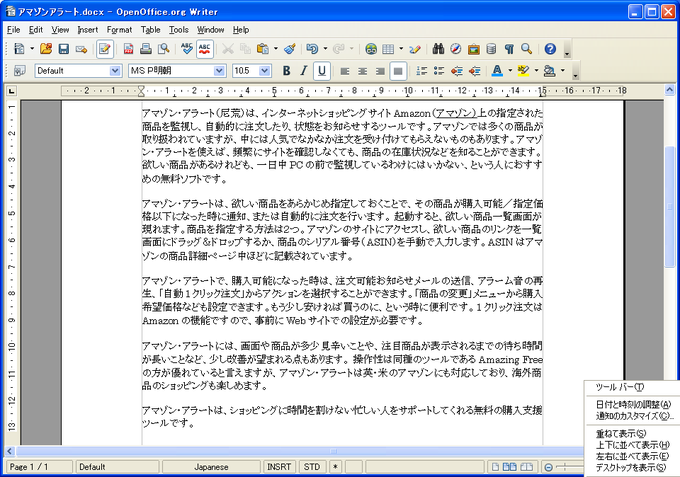Viewport: 680px width, 477px height.
Task: Run Spelling and Grammar check icon
Action: [187, 49]
